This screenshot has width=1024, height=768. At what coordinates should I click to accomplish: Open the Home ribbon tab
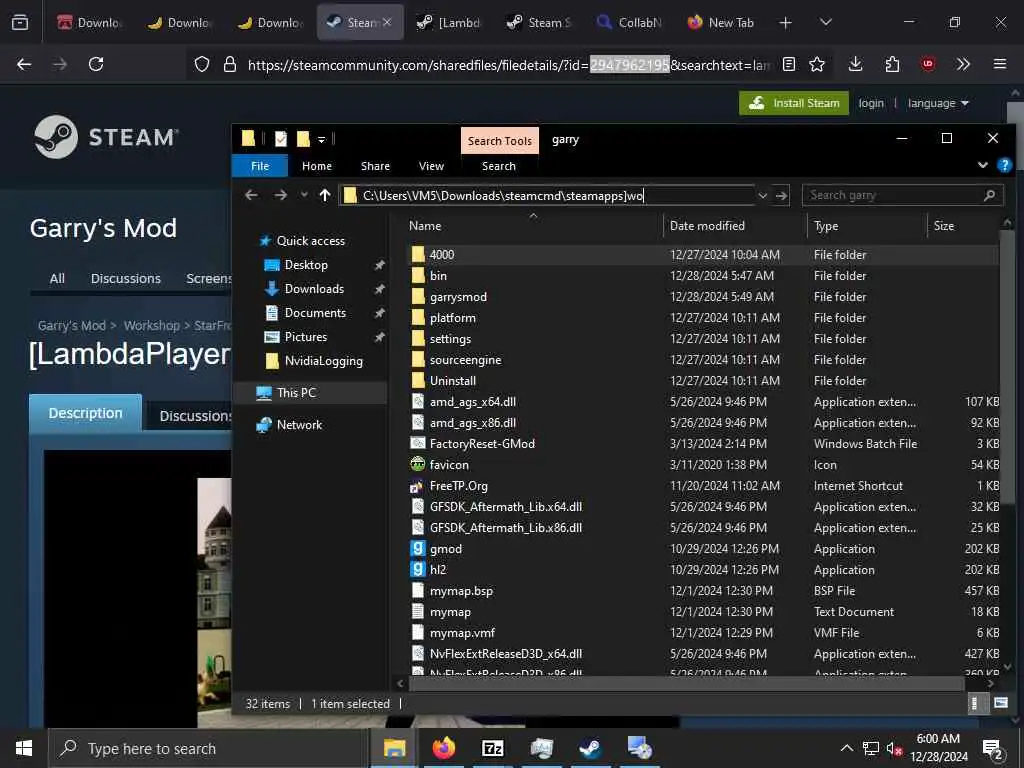click(x=317, y=166)
